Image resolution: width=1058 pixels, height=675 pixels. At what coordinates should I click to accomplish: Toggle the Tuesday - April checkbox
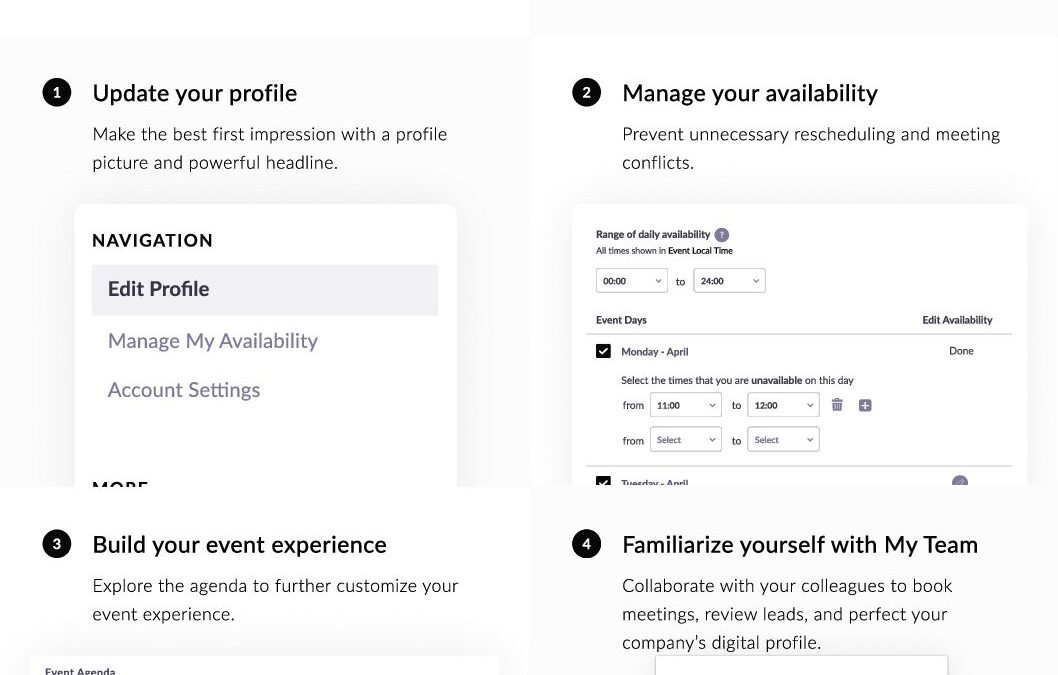point(603,483)
